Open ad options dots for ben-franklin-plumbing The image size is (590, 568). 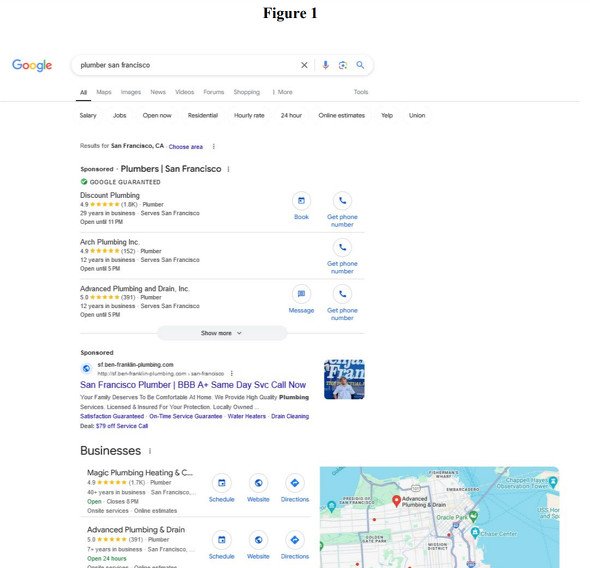[x=232, y=374]
